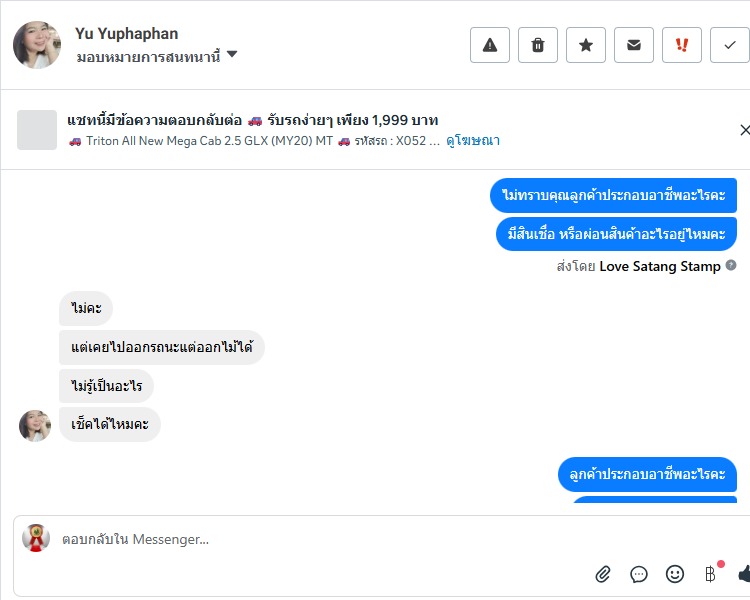
Task: Close the ad reply banner
Action: tap(744, 130)
